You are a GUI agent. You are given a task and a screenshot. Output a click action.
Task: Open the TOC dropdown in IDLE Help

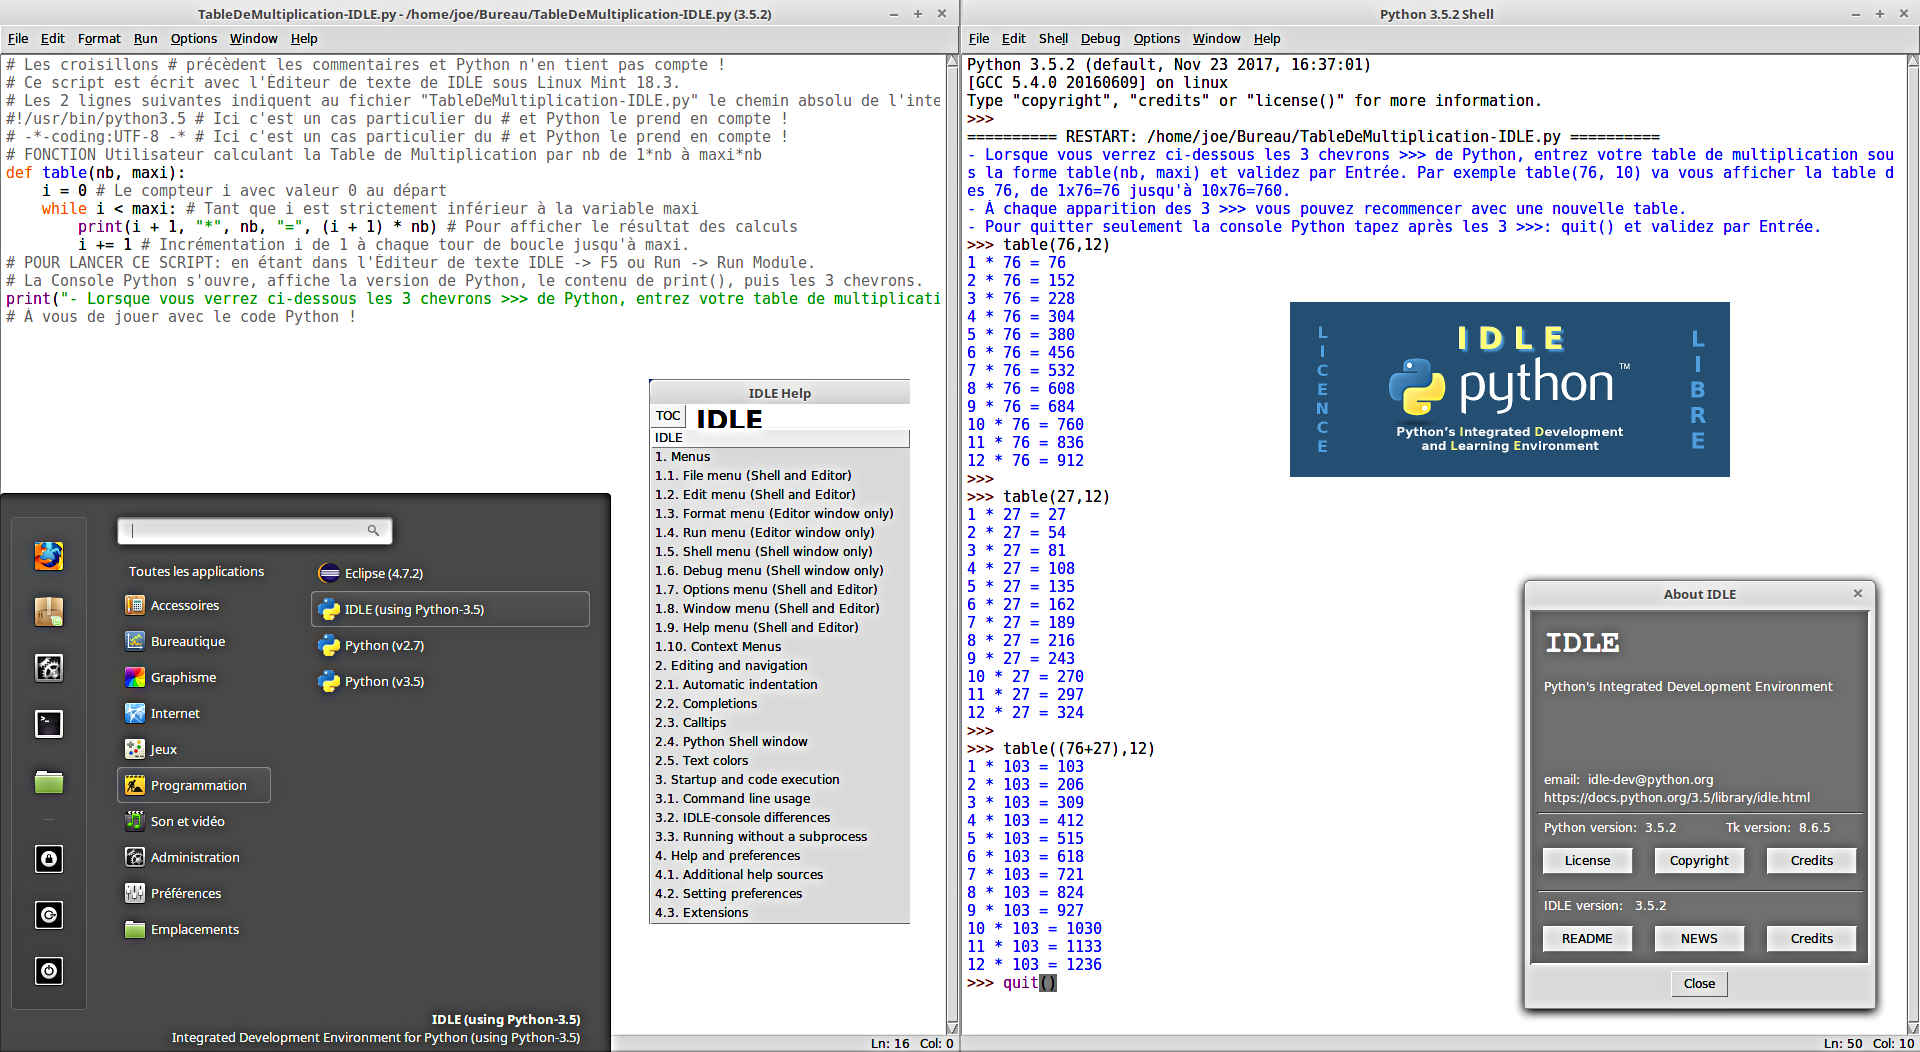[668, 416]
